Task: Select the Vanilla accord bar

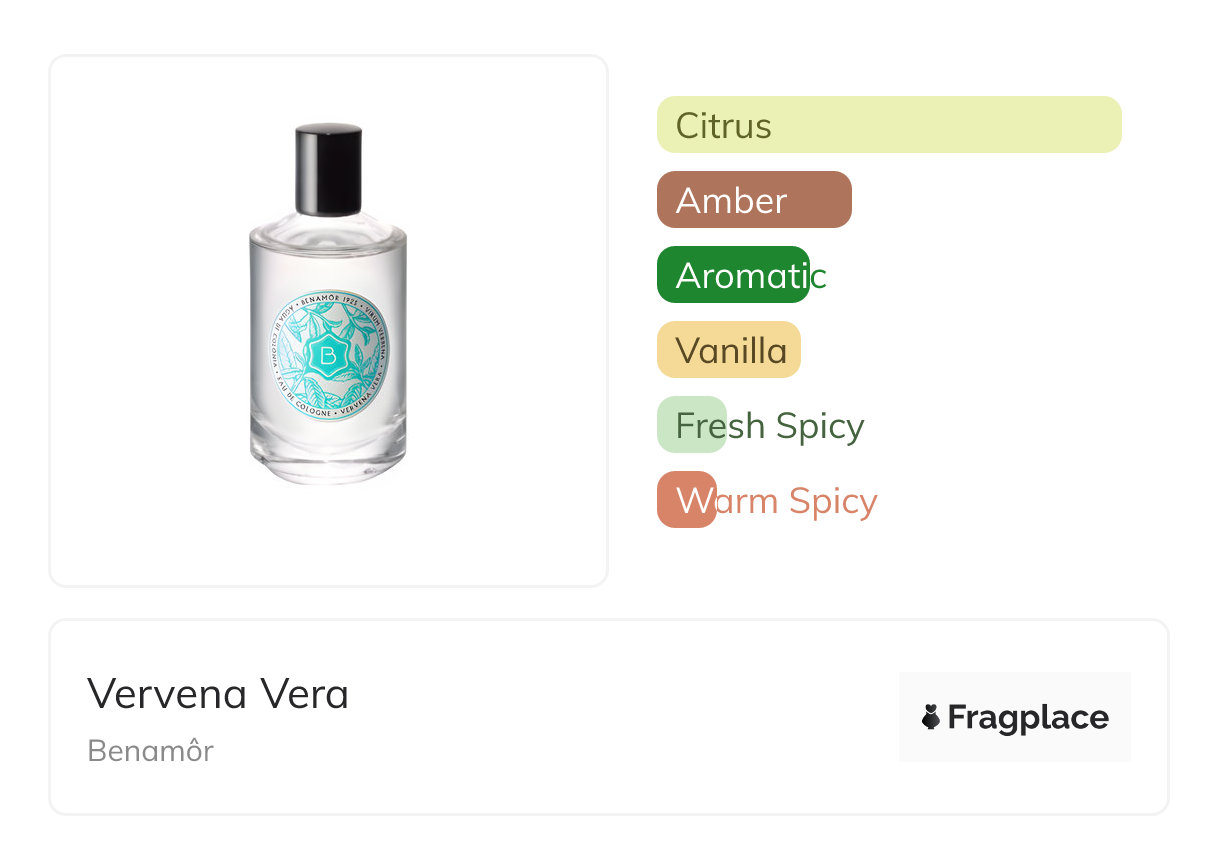Action: point(729,350)
